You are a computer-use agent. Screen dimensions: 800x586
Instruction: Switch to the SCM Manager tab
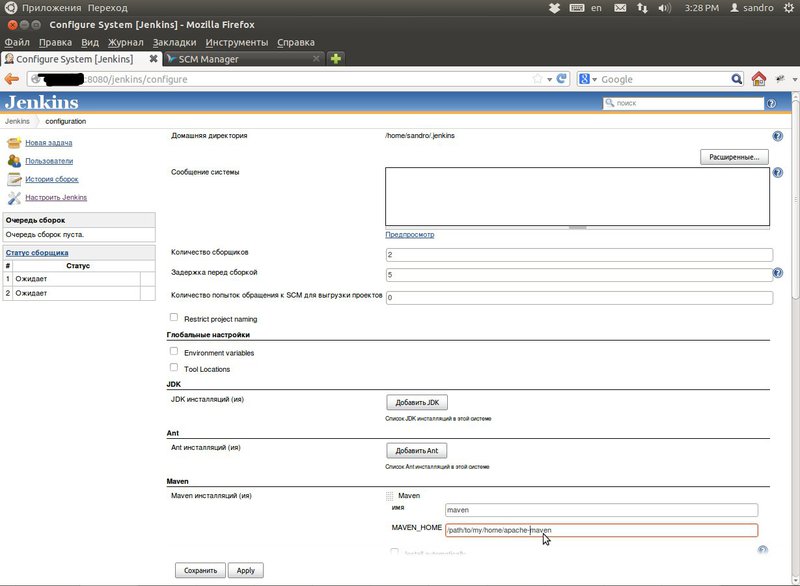244,59
